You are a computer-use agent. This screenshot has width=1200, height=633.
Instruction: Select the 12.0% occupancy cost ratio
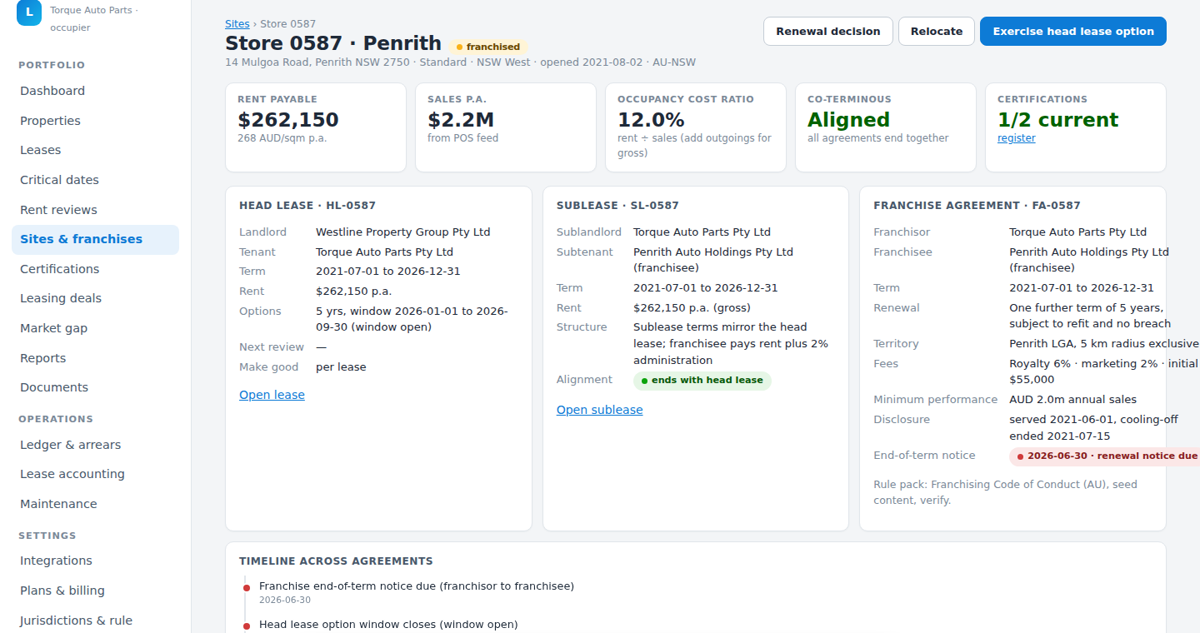coord(651,120)
